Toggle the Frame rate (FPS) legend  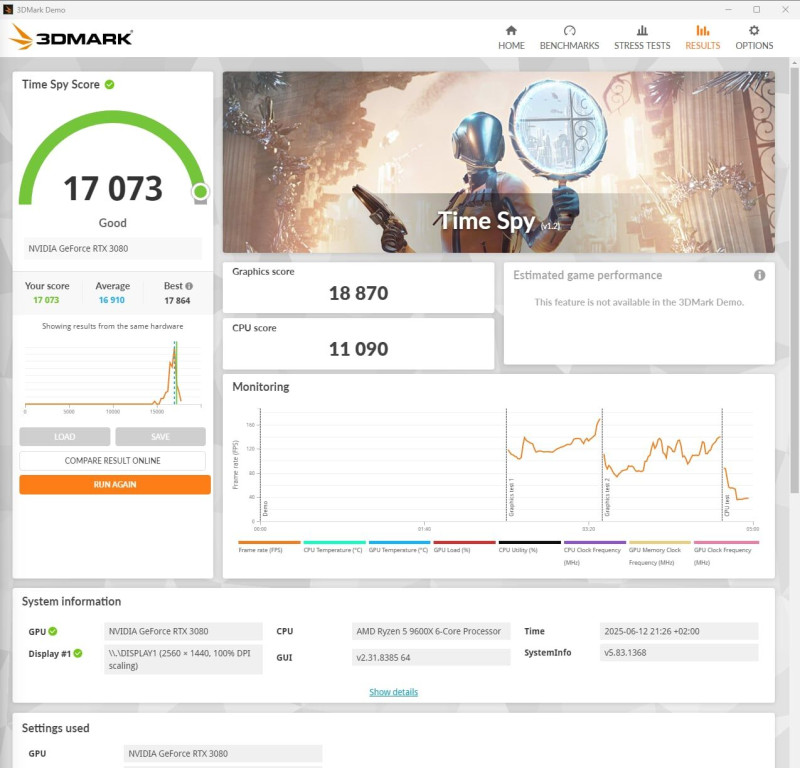[269, 548]
